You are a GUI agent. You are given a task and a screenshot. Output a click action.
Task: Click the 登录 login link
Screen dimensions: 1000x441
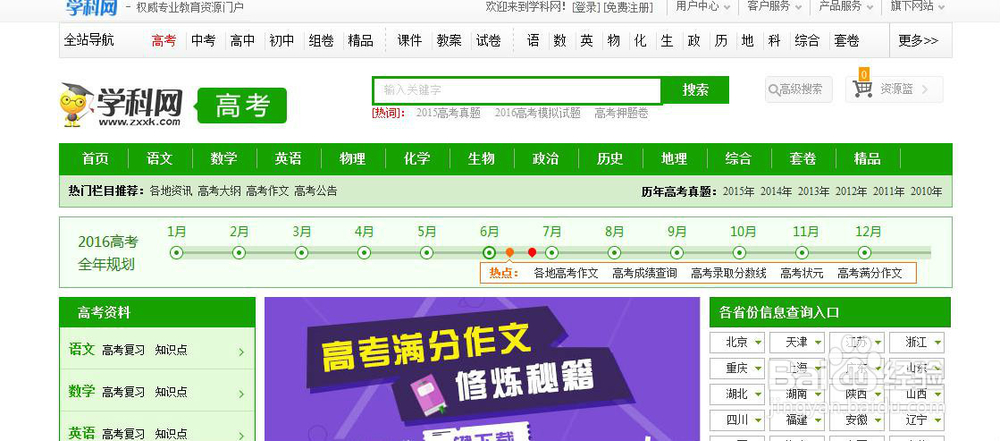click(x=586, y=7)
